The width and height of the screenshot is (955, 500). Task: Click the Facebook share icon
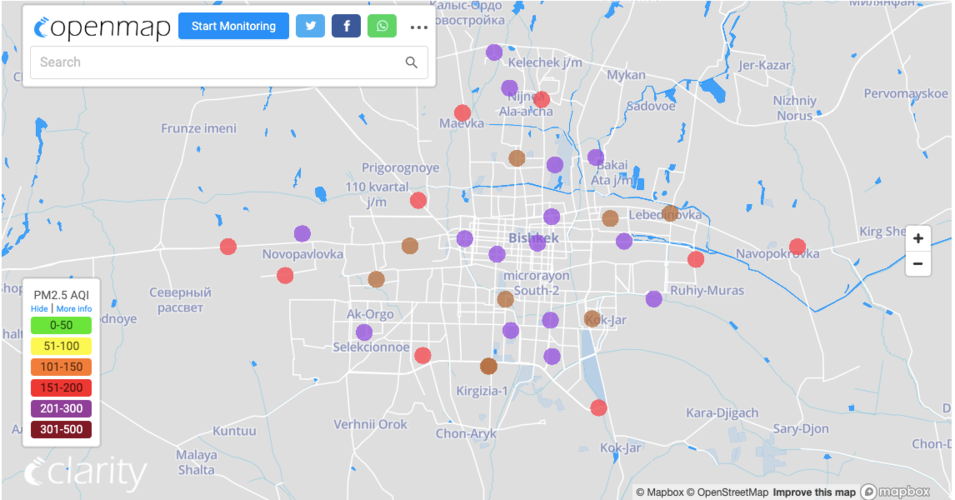[x=346, y=26]
